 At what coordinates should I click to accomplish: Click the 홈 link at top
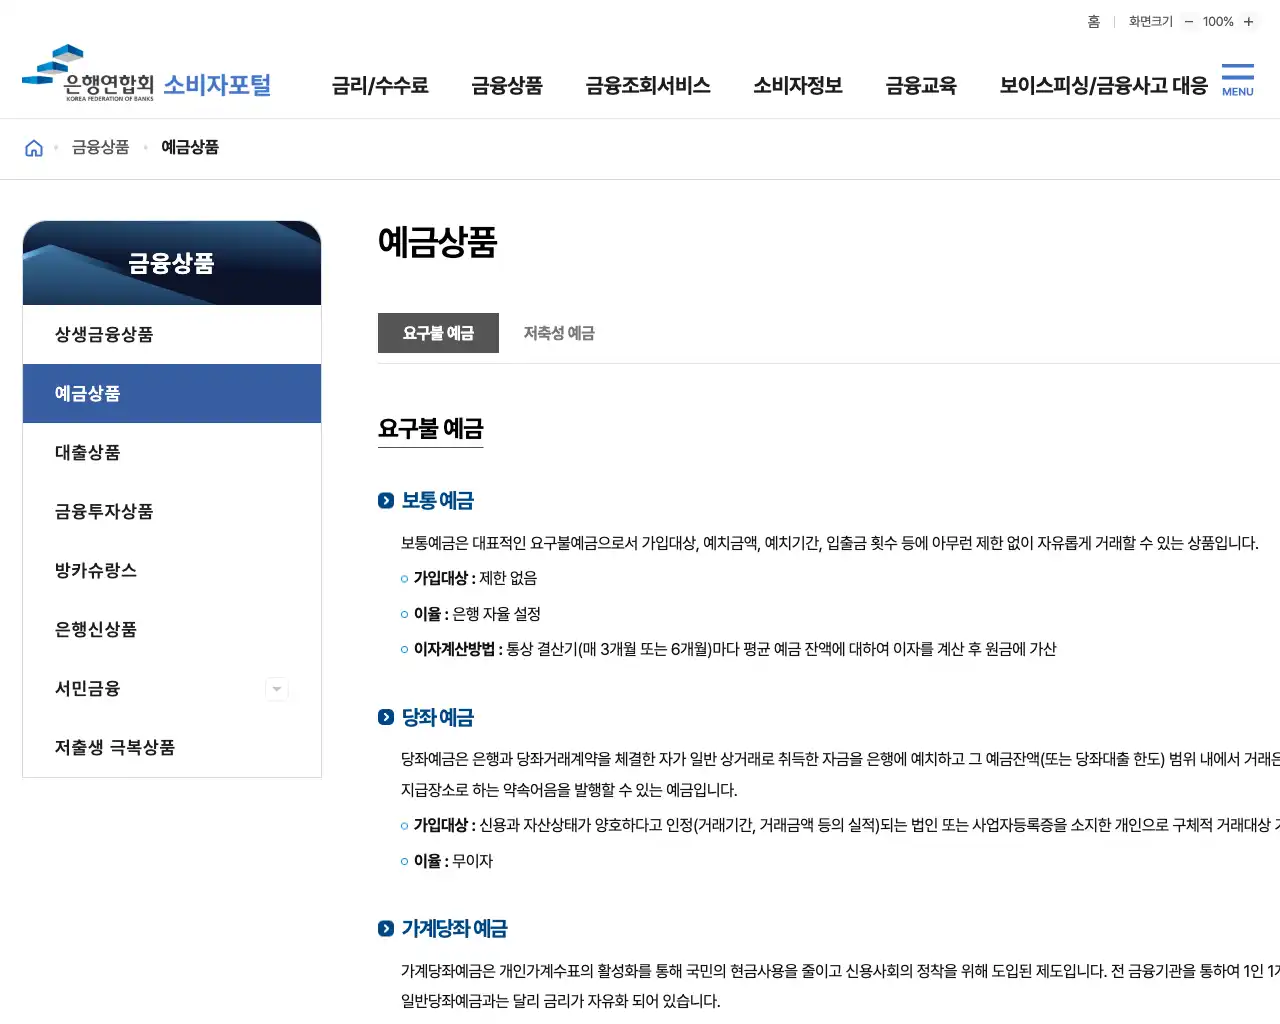tap(1094, 22)
